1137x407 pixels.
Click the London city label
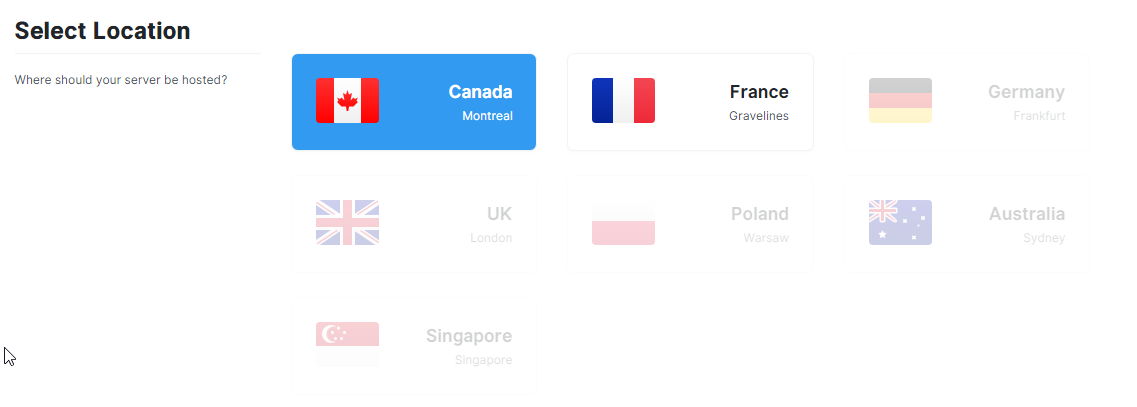pyautogui.click(x=491, y=238)
